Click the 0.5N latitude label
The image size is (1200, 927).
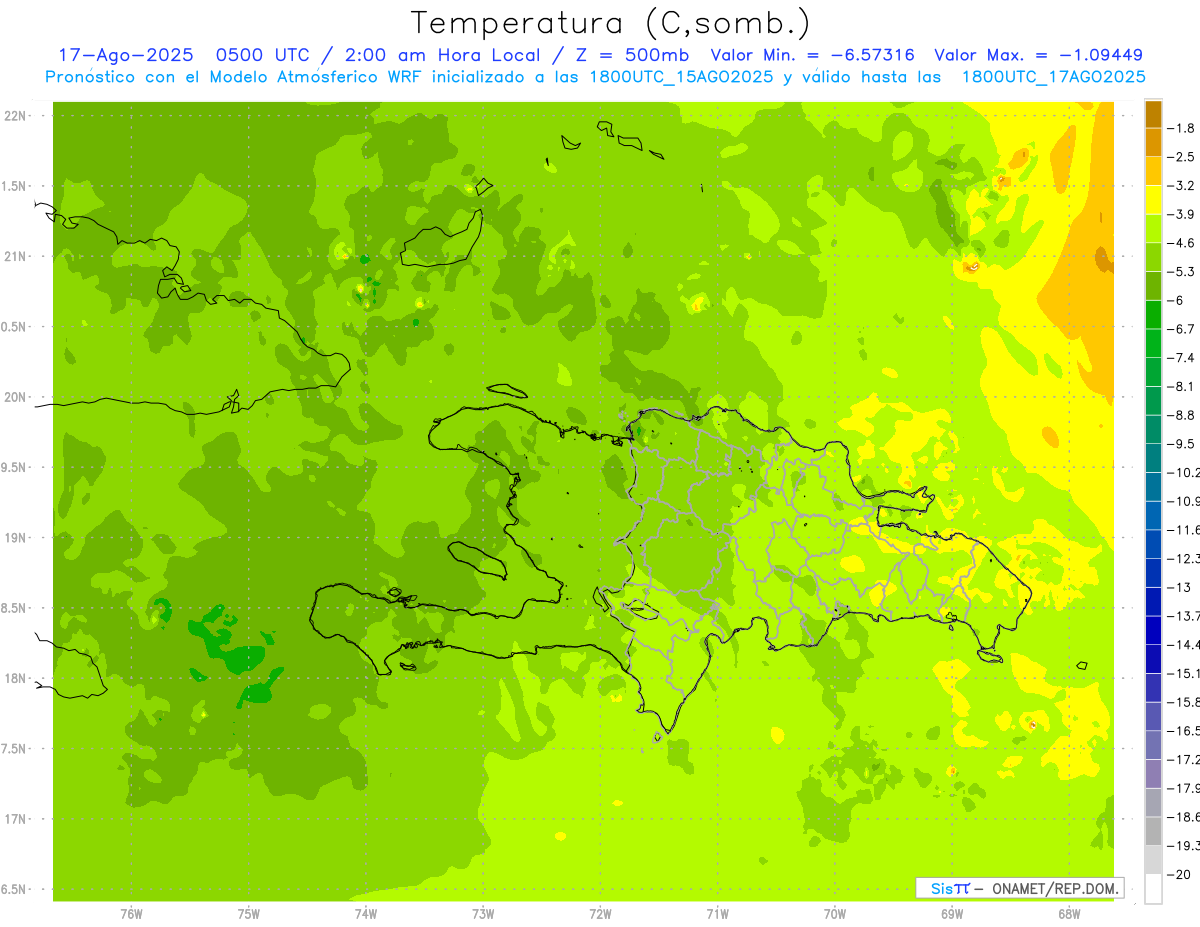(15, 327)
